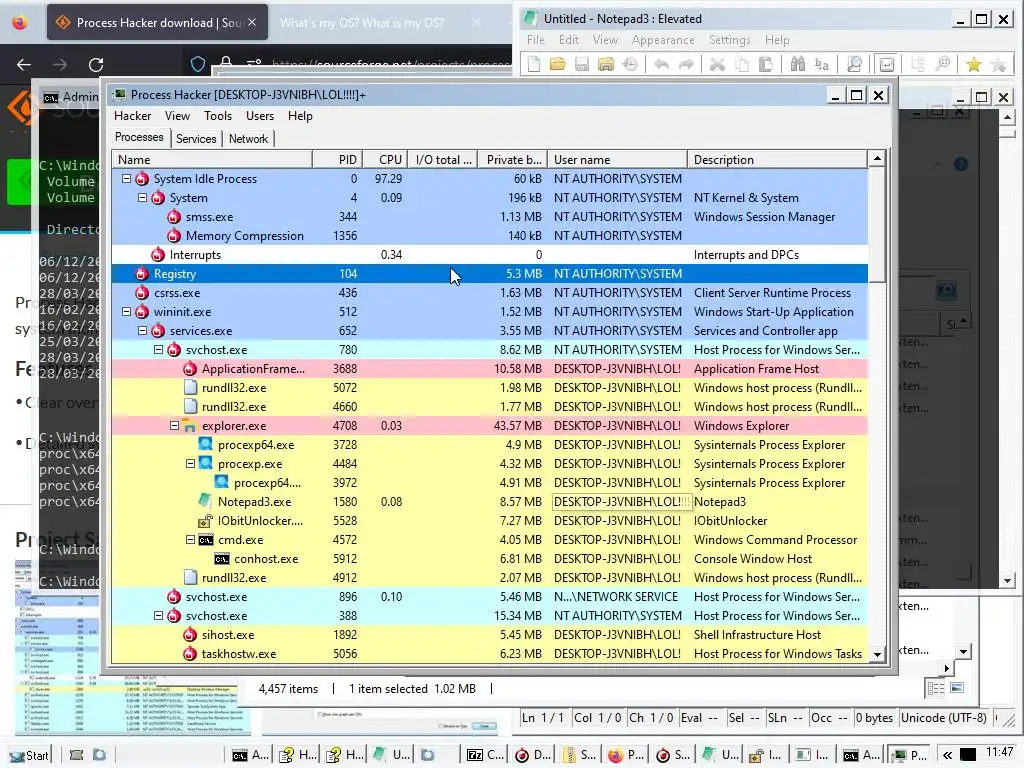This screenshot has width=1024, height=768.
Task: Click the Paste clipboard icon in Notepad3
Action: [765, 64]
